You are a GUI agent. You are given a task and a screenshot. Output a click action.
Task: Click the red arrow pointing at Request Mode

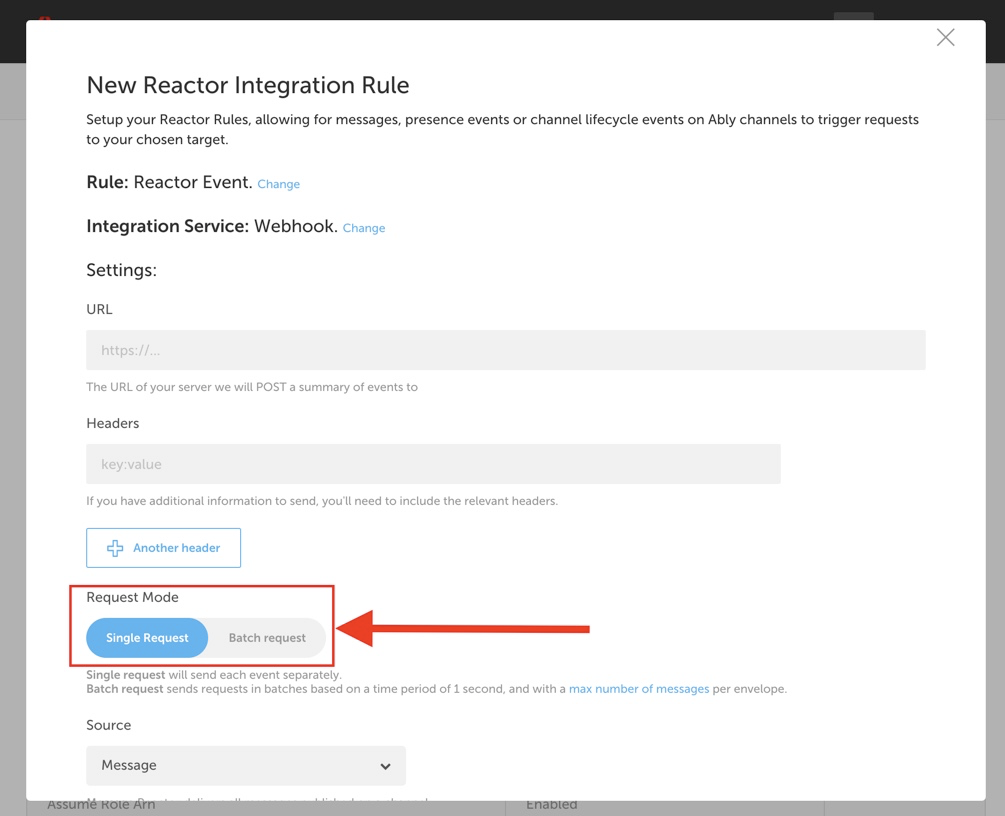pyautogui.click(x=463, y=629)
